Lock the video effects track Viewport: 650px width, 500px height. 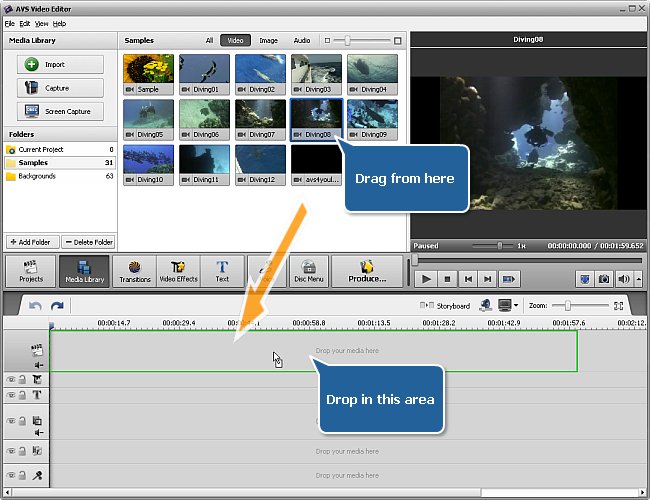tap(23, 379)
